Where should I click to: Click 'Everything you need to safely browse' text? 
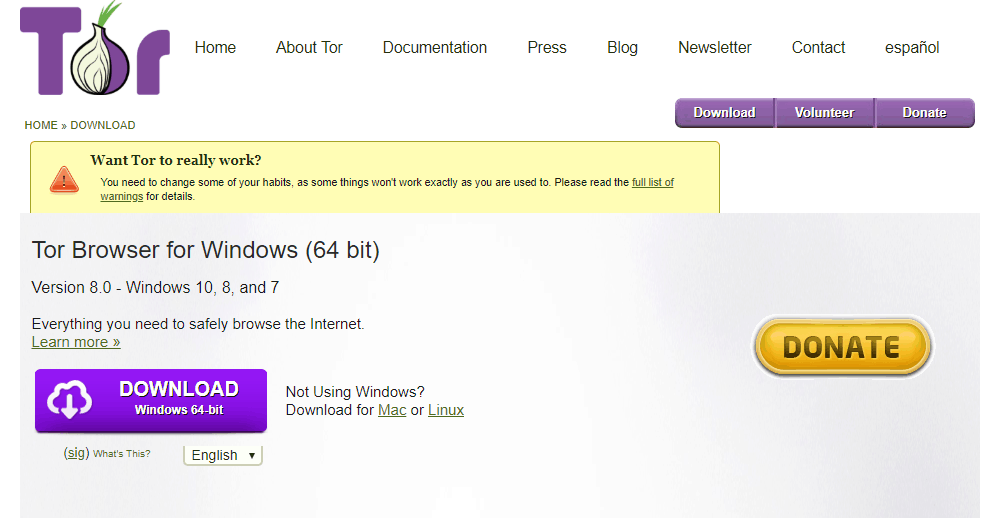tap(198, 324)
